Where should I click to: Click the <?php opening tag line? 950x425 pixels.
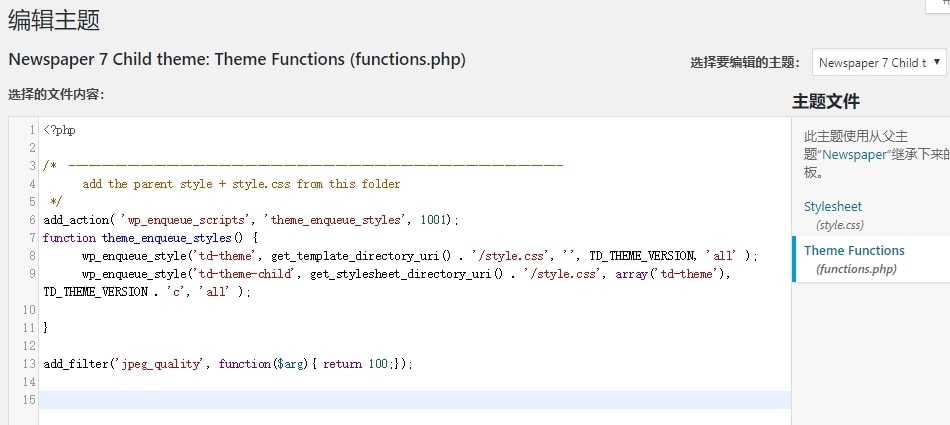(60, 130)
